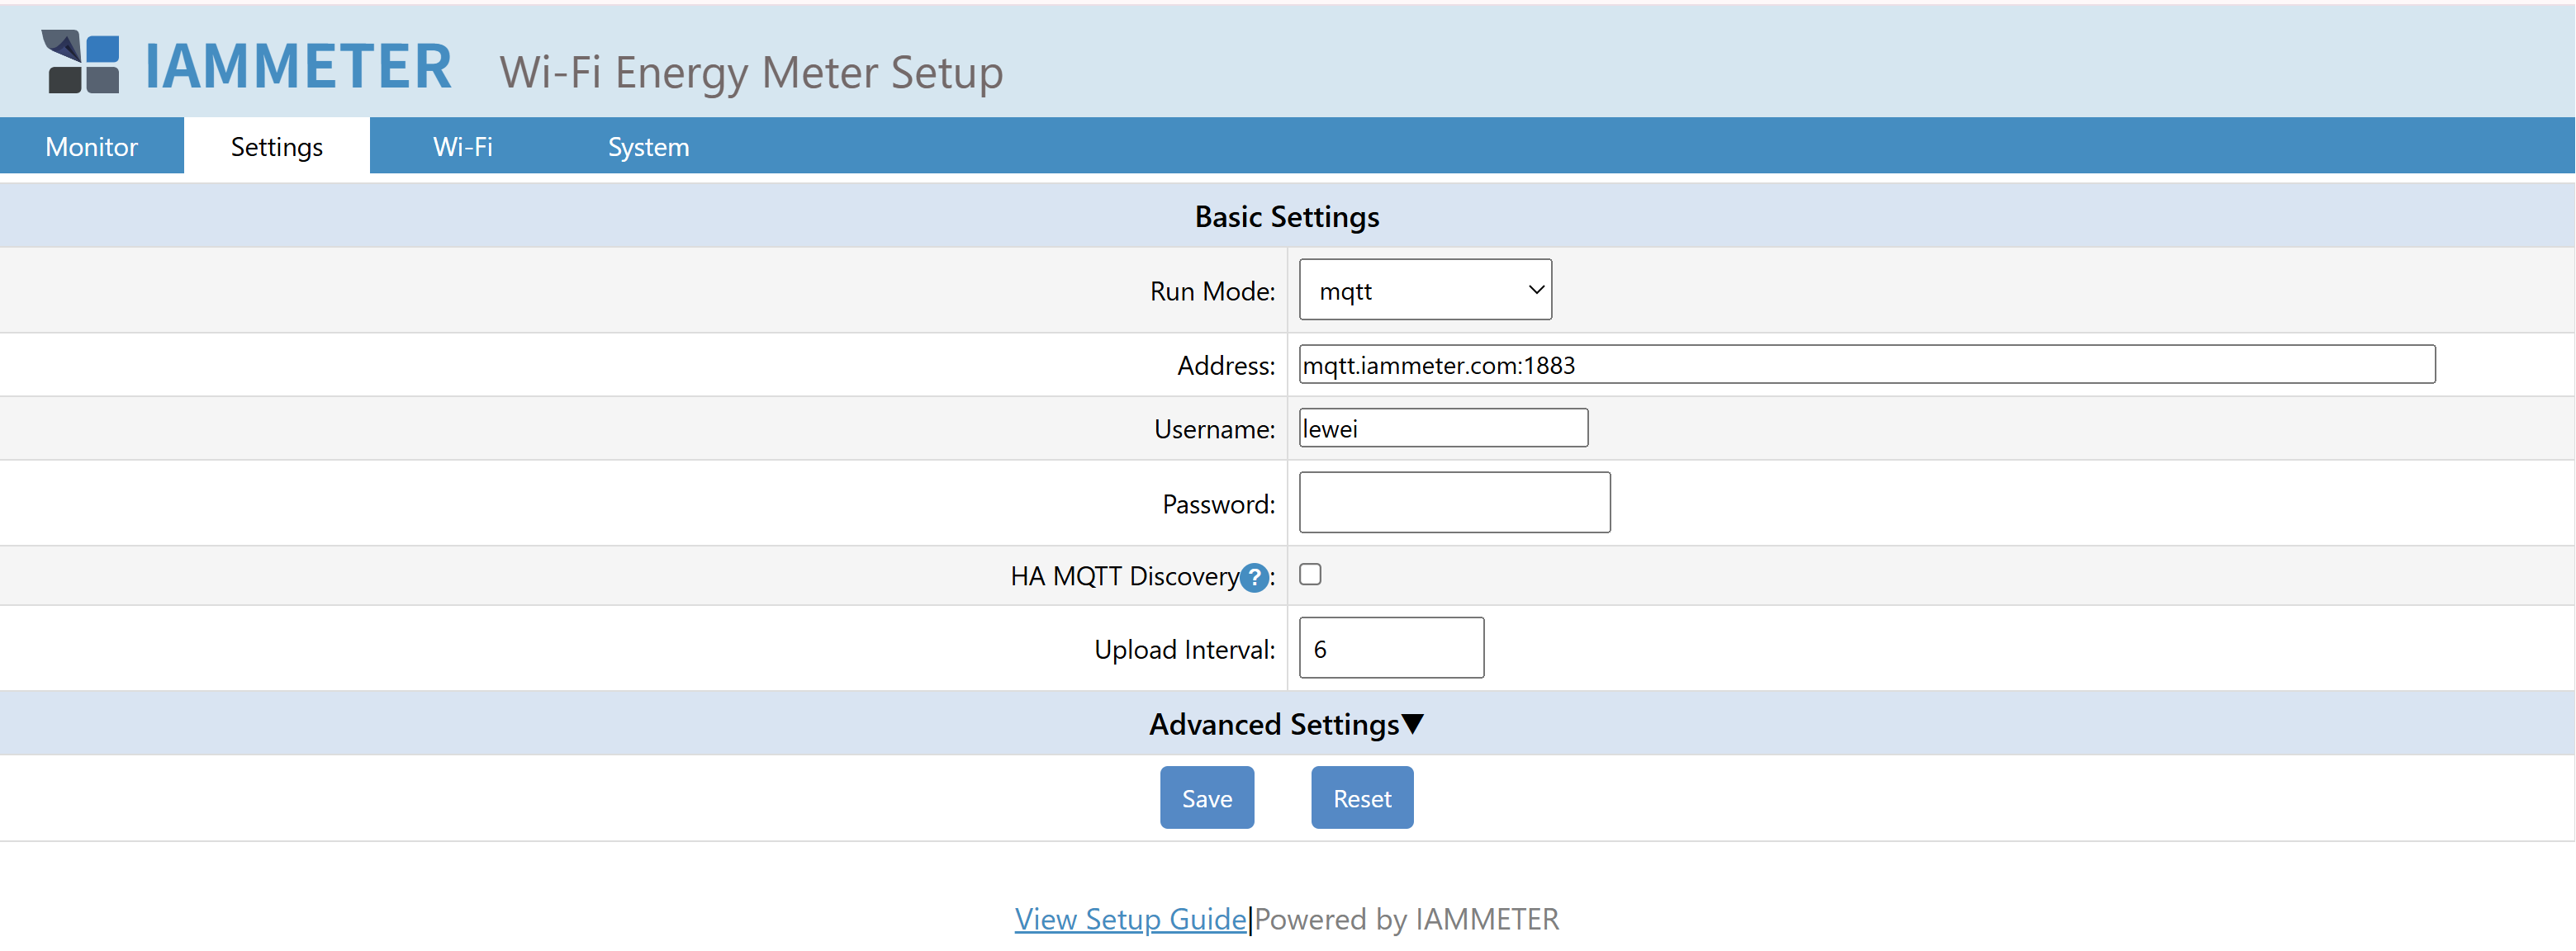Click the Save button
Image resolution: width=2576 pixels, height=951 pixels.
1206,797
